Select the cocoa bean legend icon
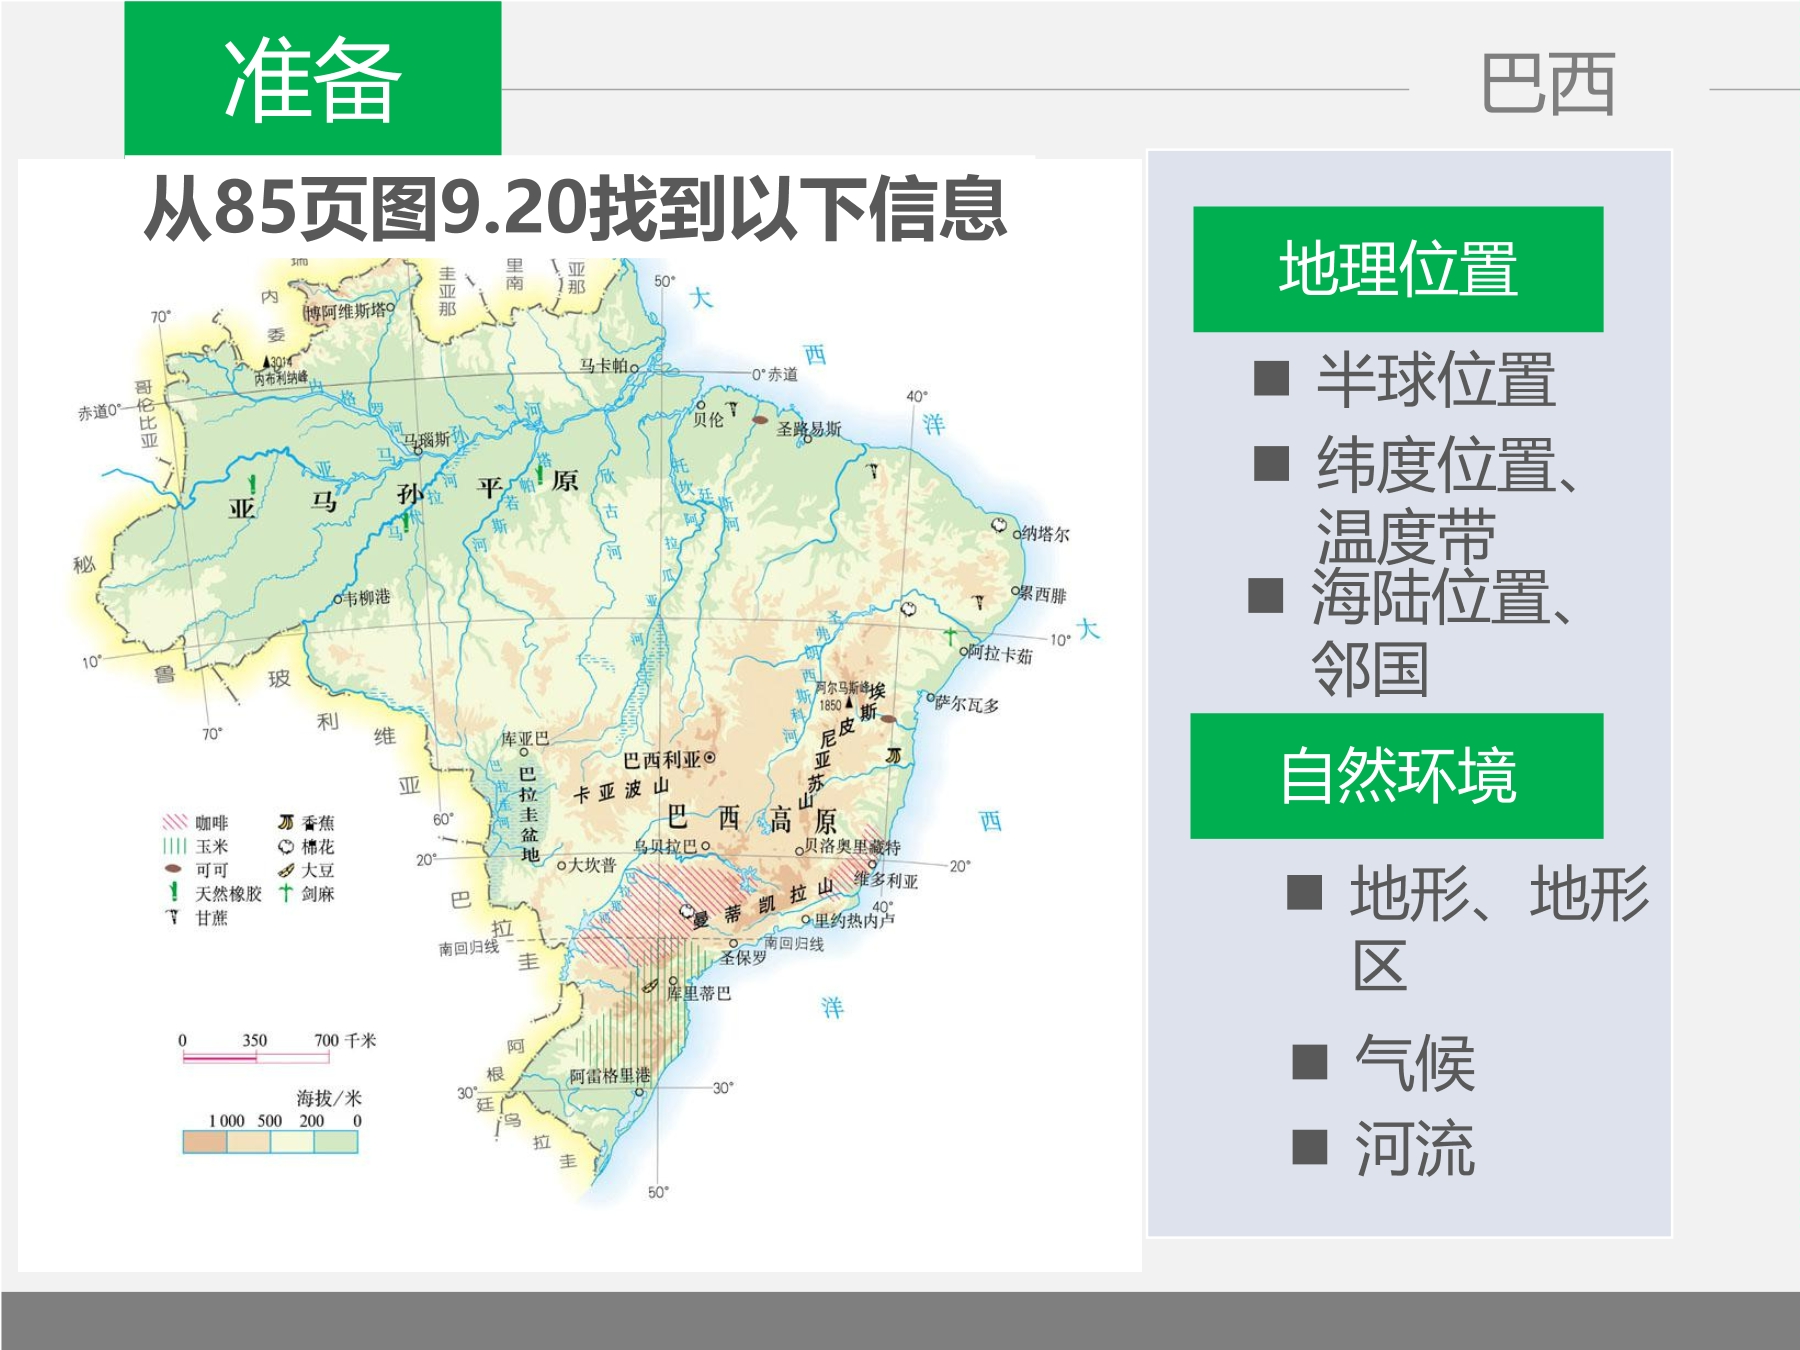This screenshot has height=1350, width=1800. (x=174, y=870)
